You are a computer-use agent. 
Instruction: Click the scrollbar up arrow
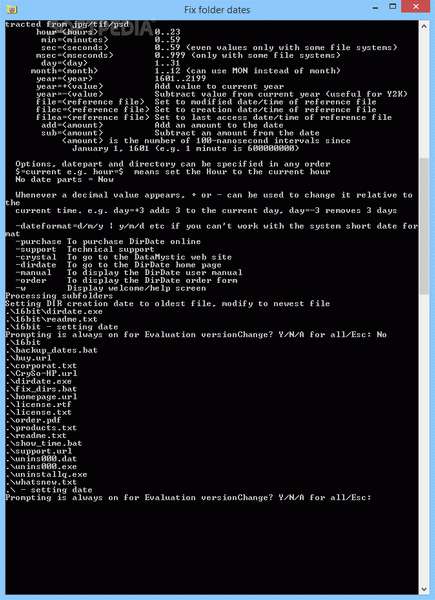point(424,26)
